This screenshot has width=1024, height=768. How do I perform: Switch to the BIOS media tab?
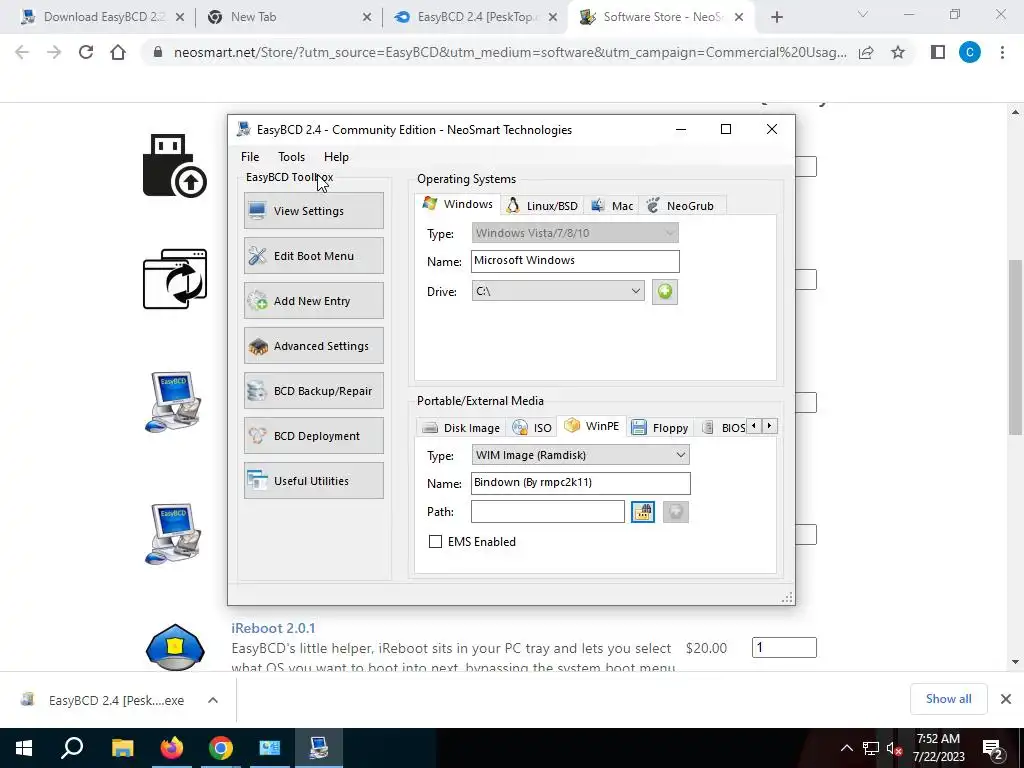[x=724, y=428]
